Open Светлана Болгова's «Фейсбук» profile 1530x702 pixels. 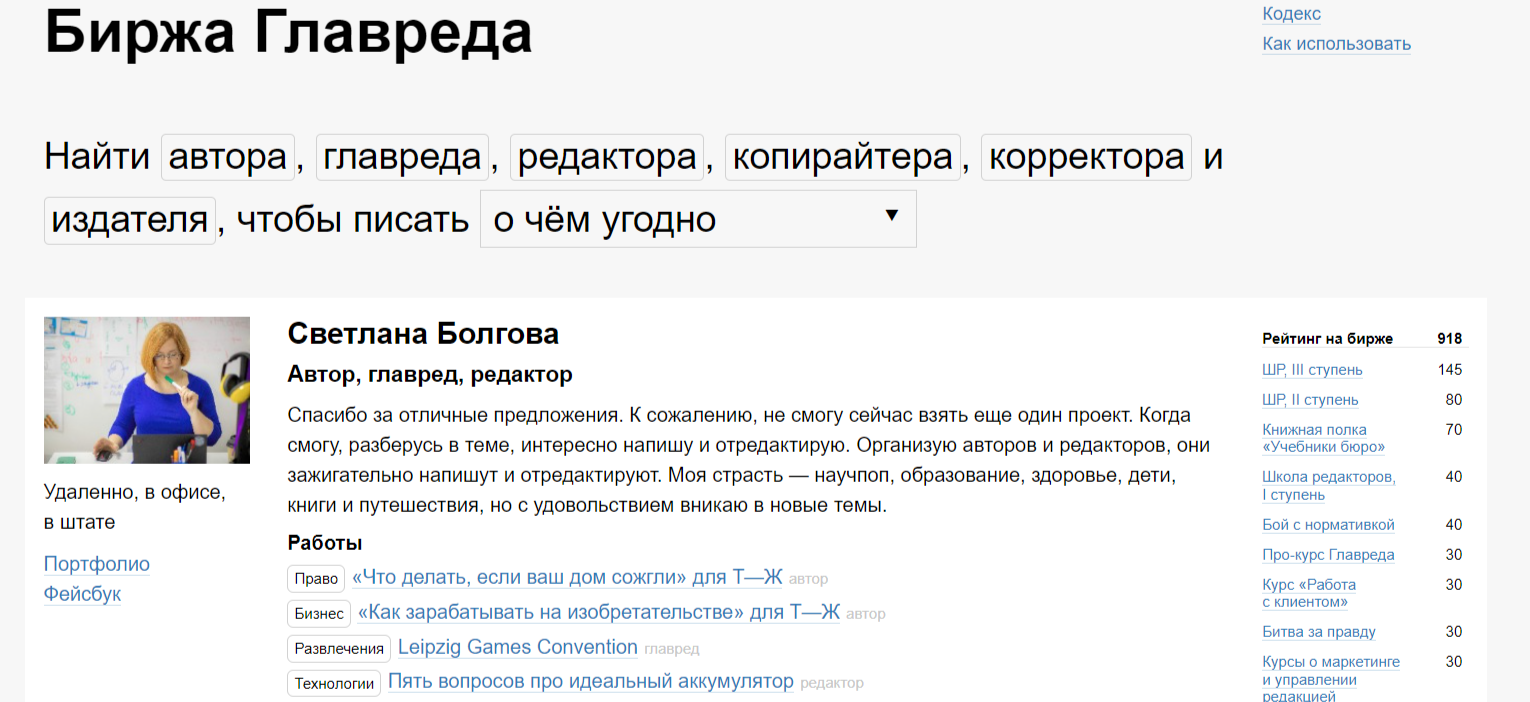click(x=82, y=593)
